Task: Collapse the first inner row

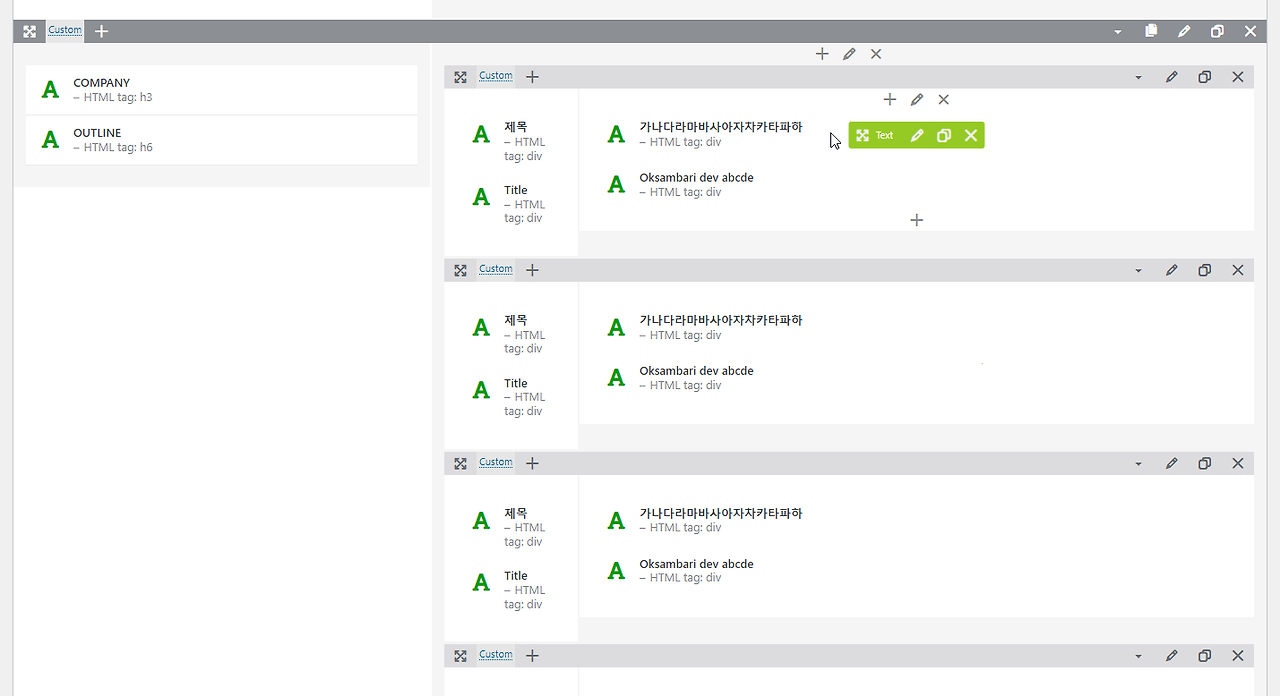Action: point(1138,77)
